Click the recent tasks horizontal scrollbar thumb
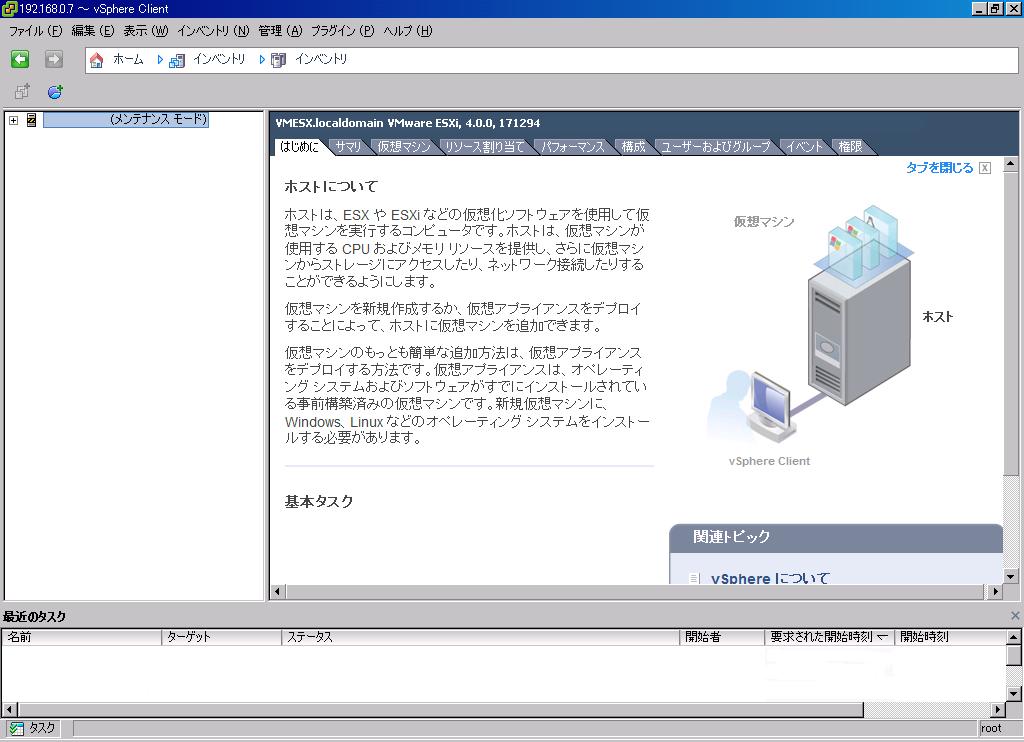Screen dimensions: 1024x742 pos(441,709)
